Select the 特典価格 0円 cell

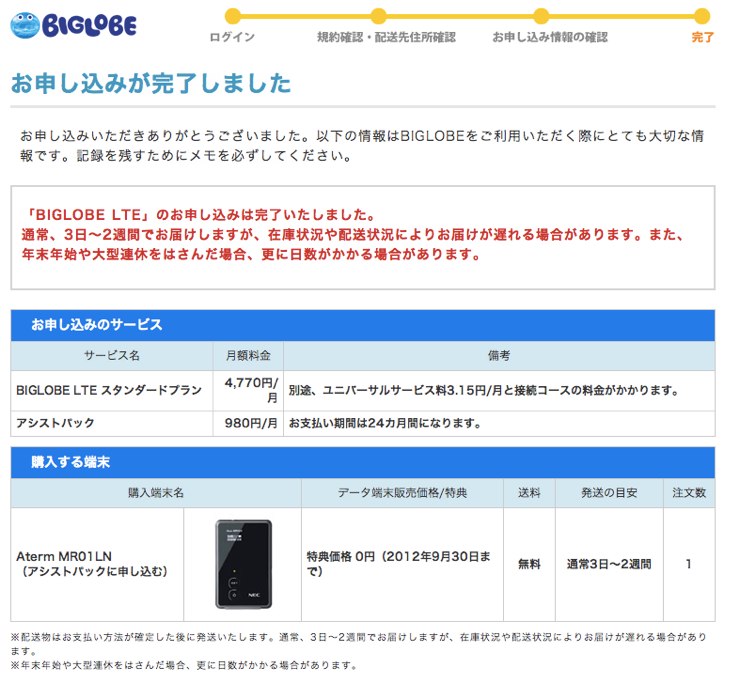click(402, 565)
